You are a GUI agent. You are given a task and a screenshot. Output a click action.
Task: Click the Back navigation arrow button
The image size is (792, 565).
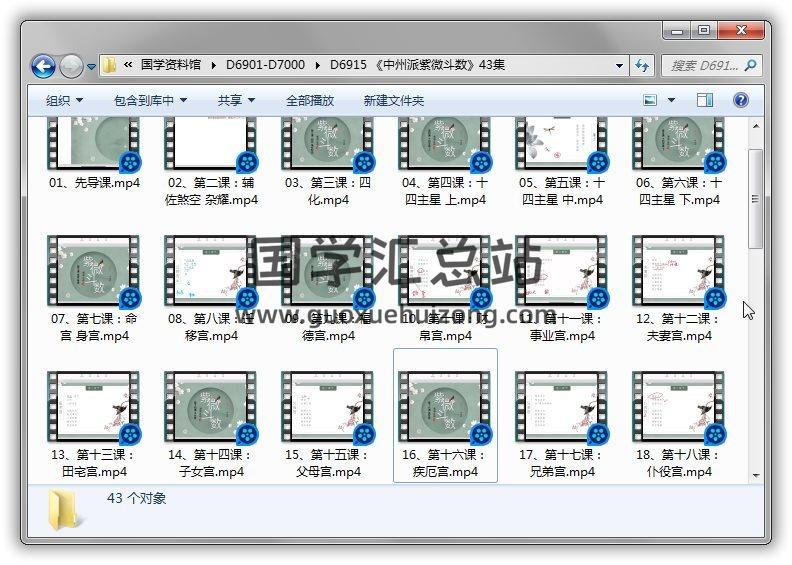(43, 67)
